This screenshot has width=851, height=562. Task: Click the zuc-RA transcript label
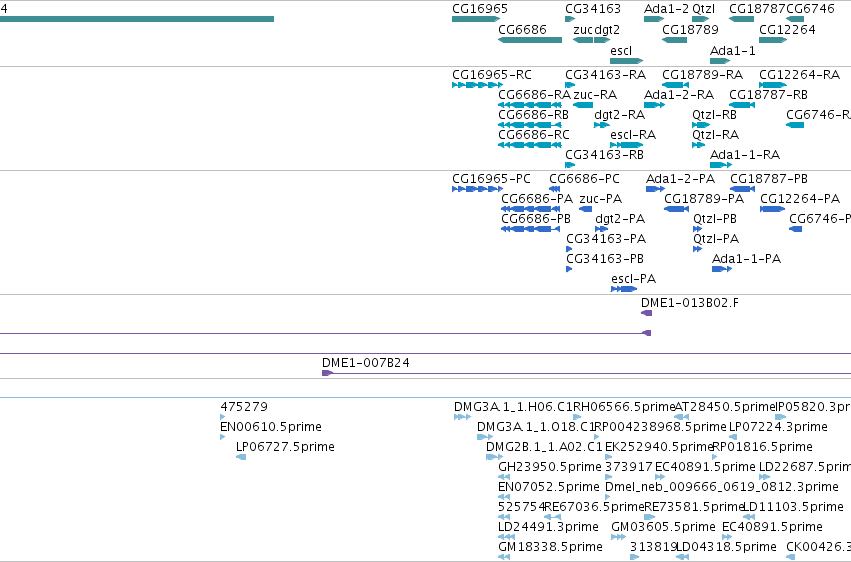tap(595, 95)
